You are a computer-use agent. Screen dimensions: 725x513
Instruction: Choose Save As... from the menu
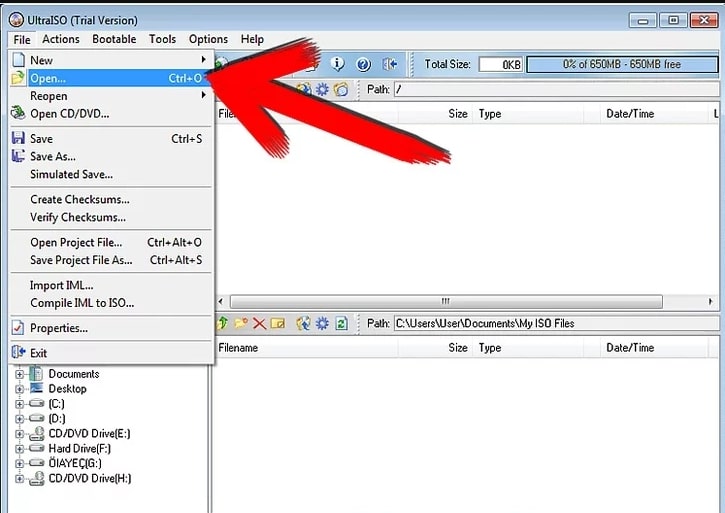[111, 156]
